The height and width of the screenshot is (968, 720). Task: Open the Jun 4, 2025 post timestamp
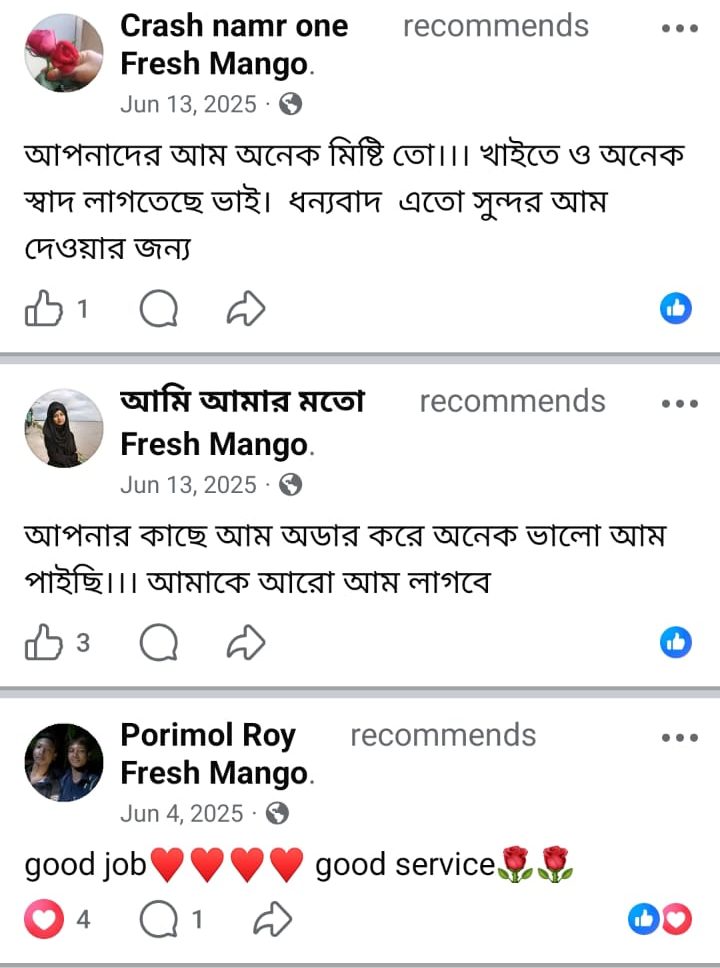[x=182, y=814]
